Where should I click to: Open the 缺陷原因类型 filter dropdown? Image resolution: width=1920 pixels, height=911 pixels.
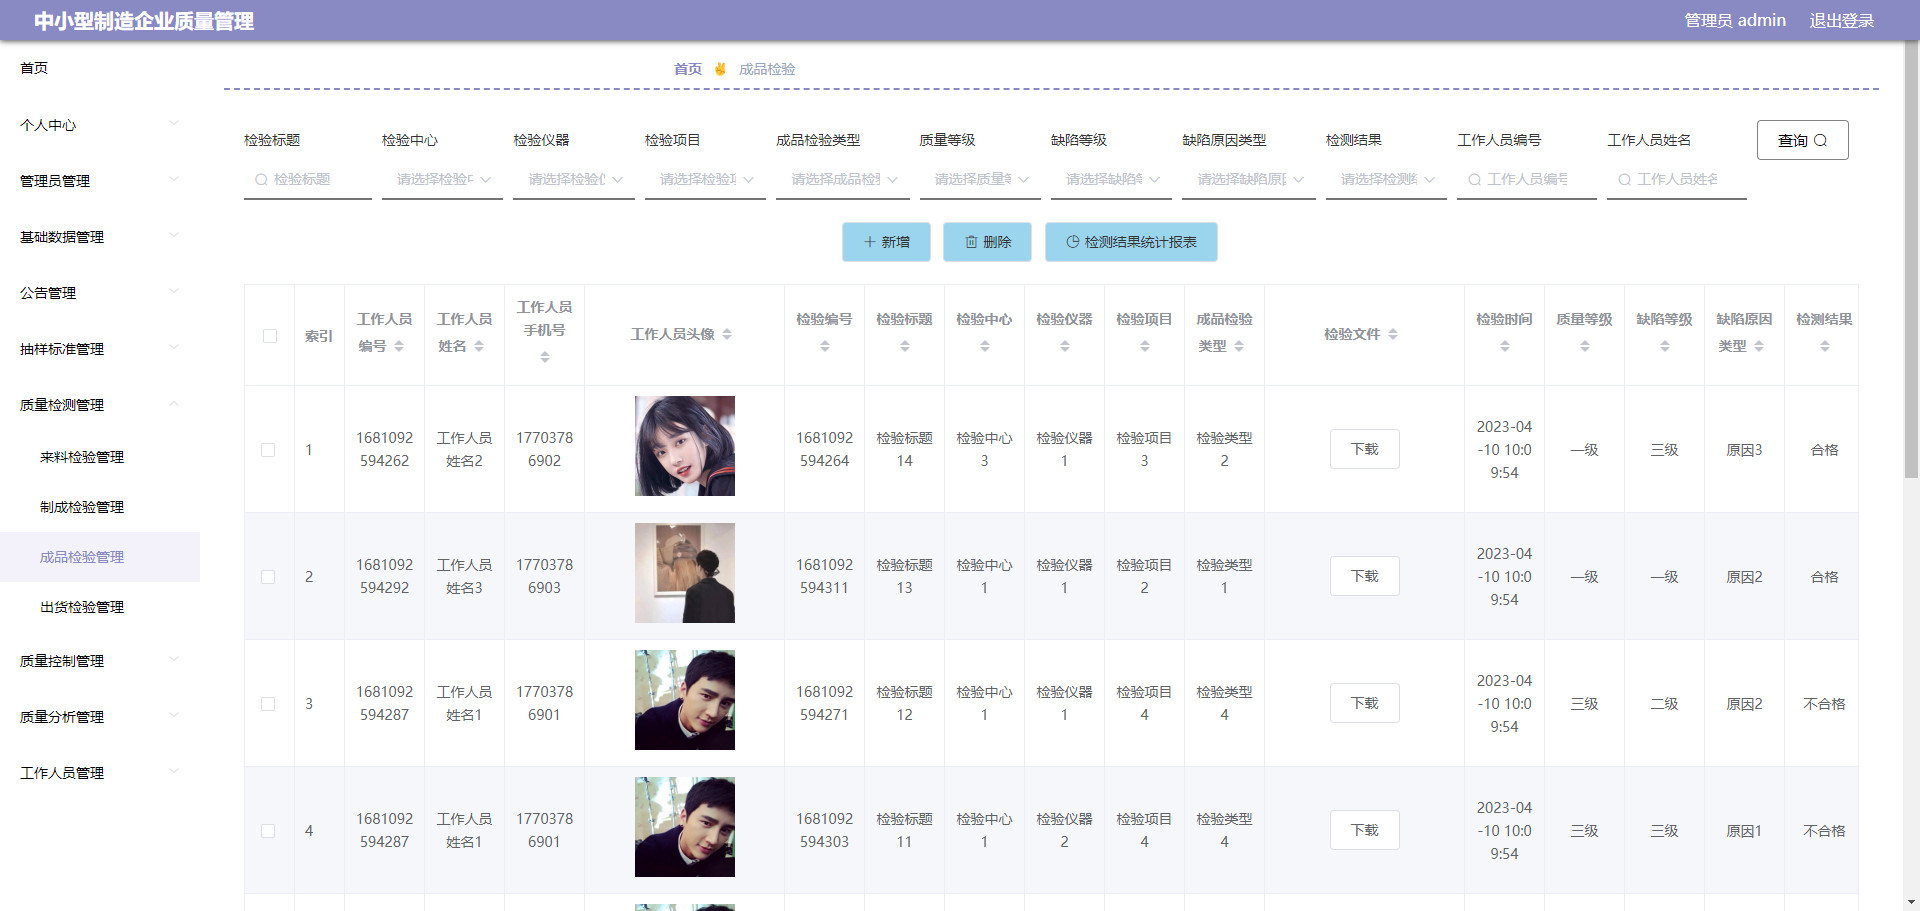(1249, 180)
